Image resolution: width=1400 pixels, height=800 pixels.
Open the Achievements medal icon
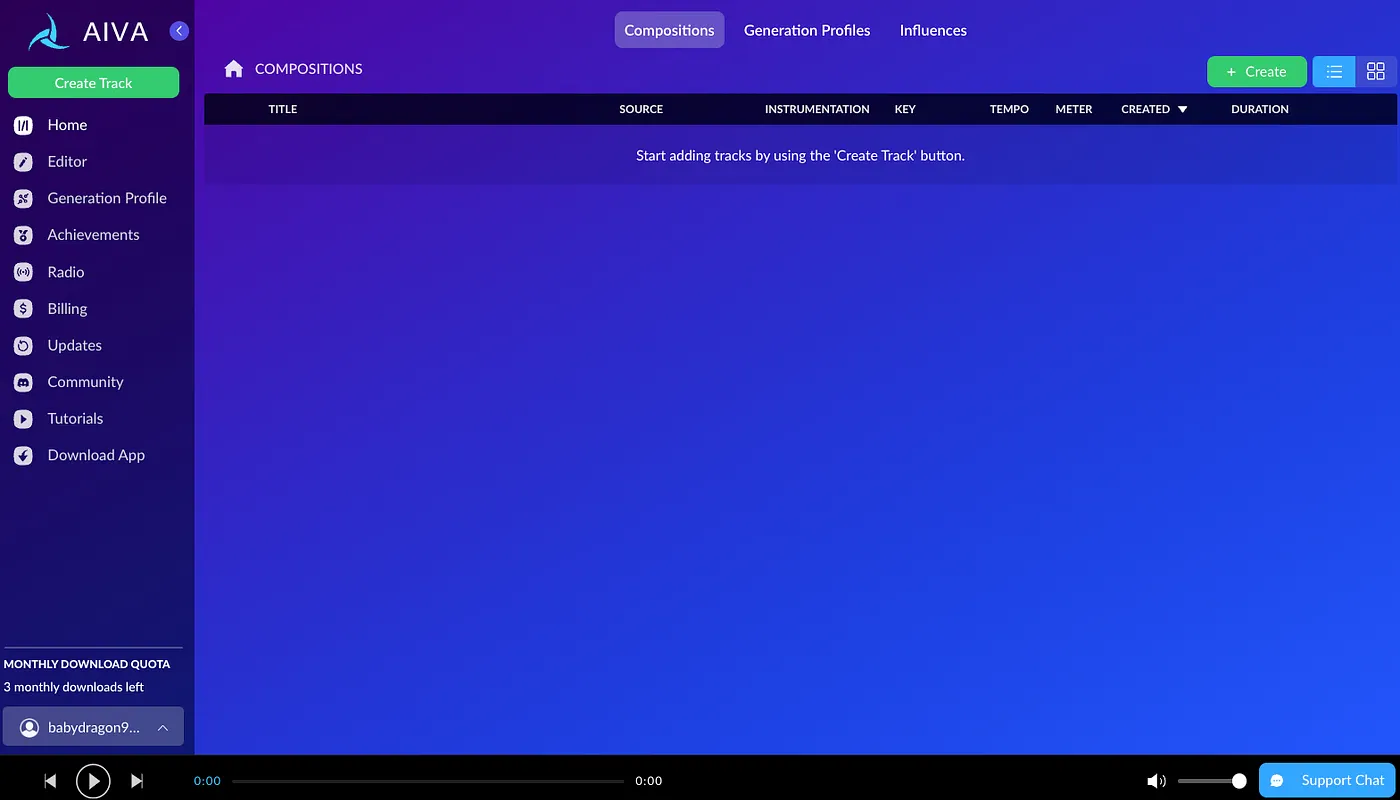[x=24, y=235]
